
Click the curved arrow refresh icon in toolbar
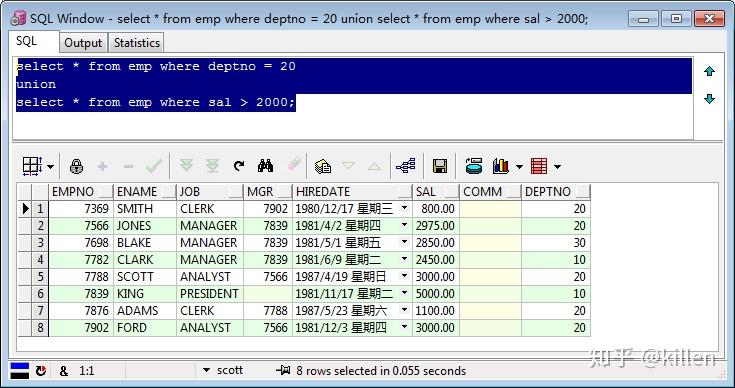(239, 165)
